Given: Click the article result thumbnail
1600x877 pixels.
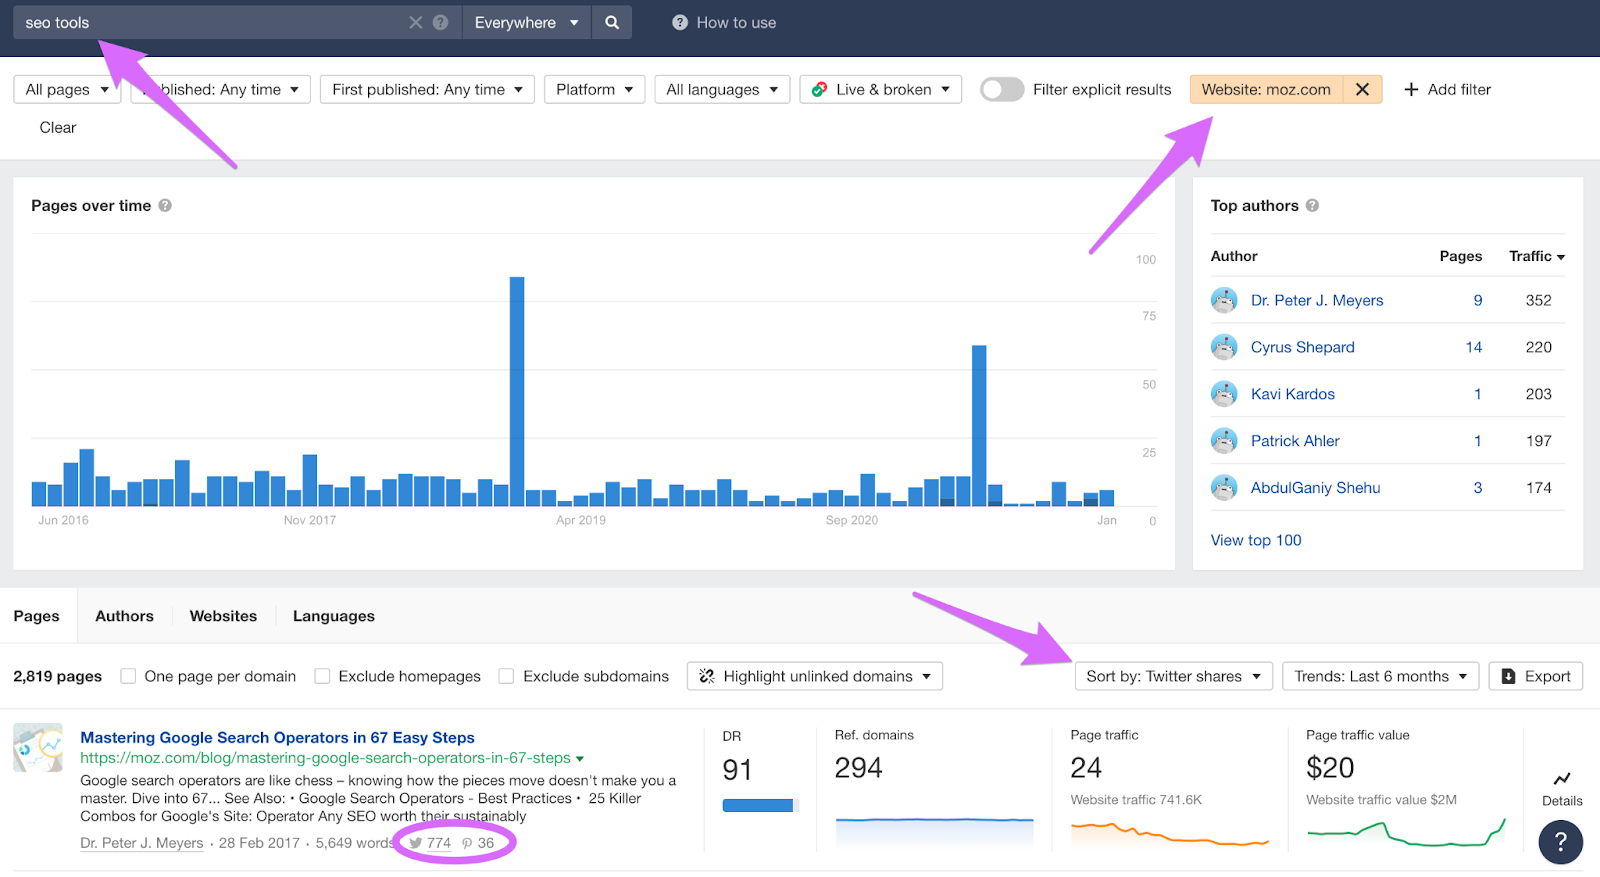Looking at the screenshot, I should pyautogui.click(x=38, y=747).
